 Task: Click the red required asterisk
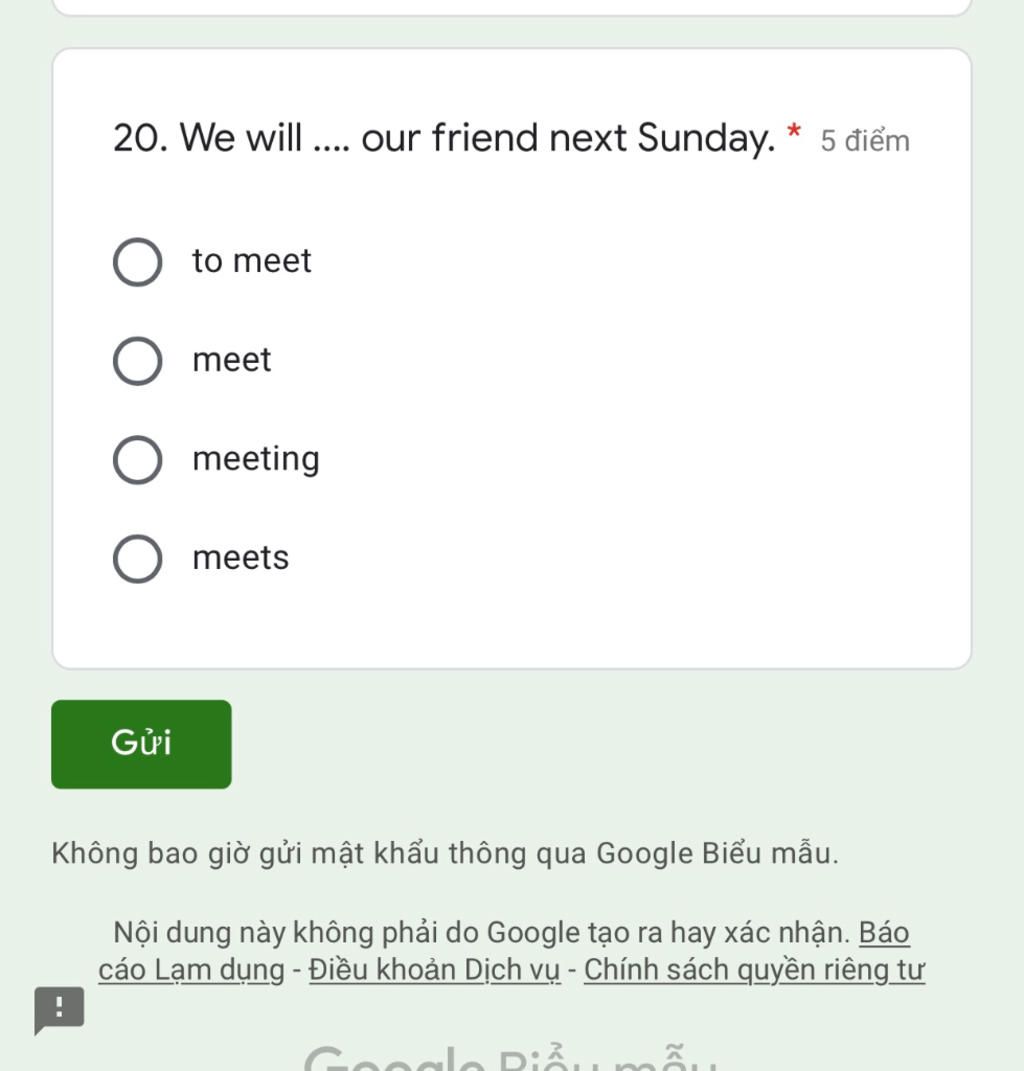(793, 130)
